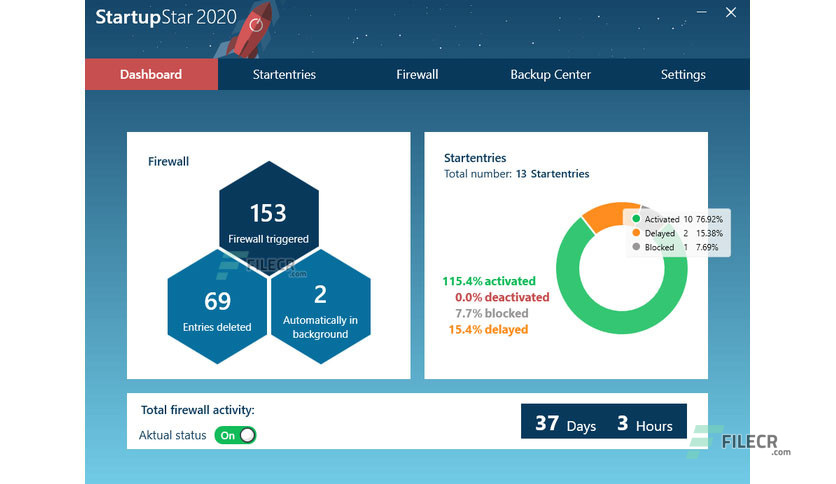Click 'Total number: 13 Startentries' text
Viewport: 836px width, 484px height.
pyautogui.click(x=517, y=174)
